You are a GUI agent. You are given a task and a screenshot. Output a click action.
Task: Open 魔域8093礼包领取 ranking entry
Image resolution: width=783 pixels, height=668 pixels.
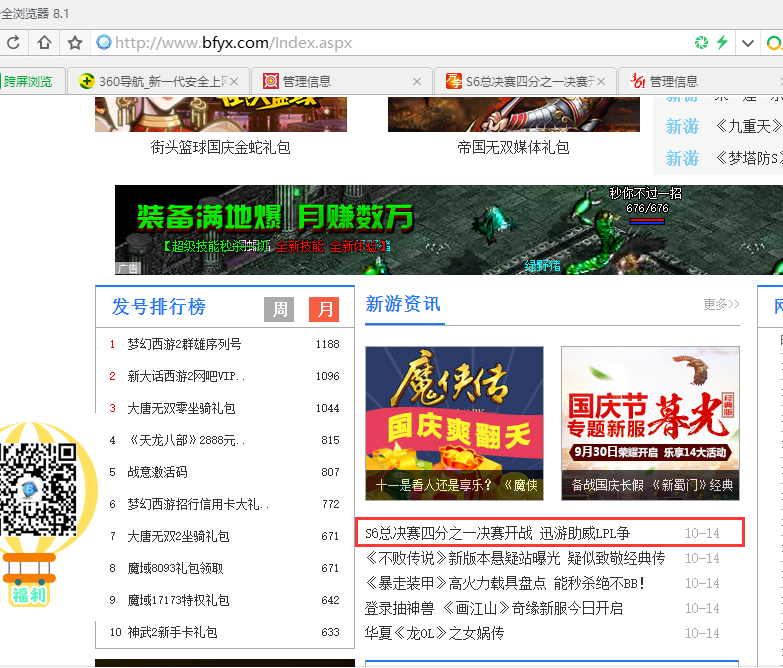tap(175, 568)
